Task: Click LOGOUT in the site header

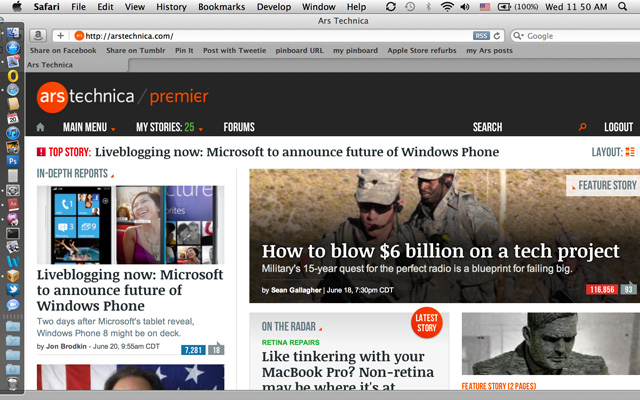Action: tap(618, 127)
